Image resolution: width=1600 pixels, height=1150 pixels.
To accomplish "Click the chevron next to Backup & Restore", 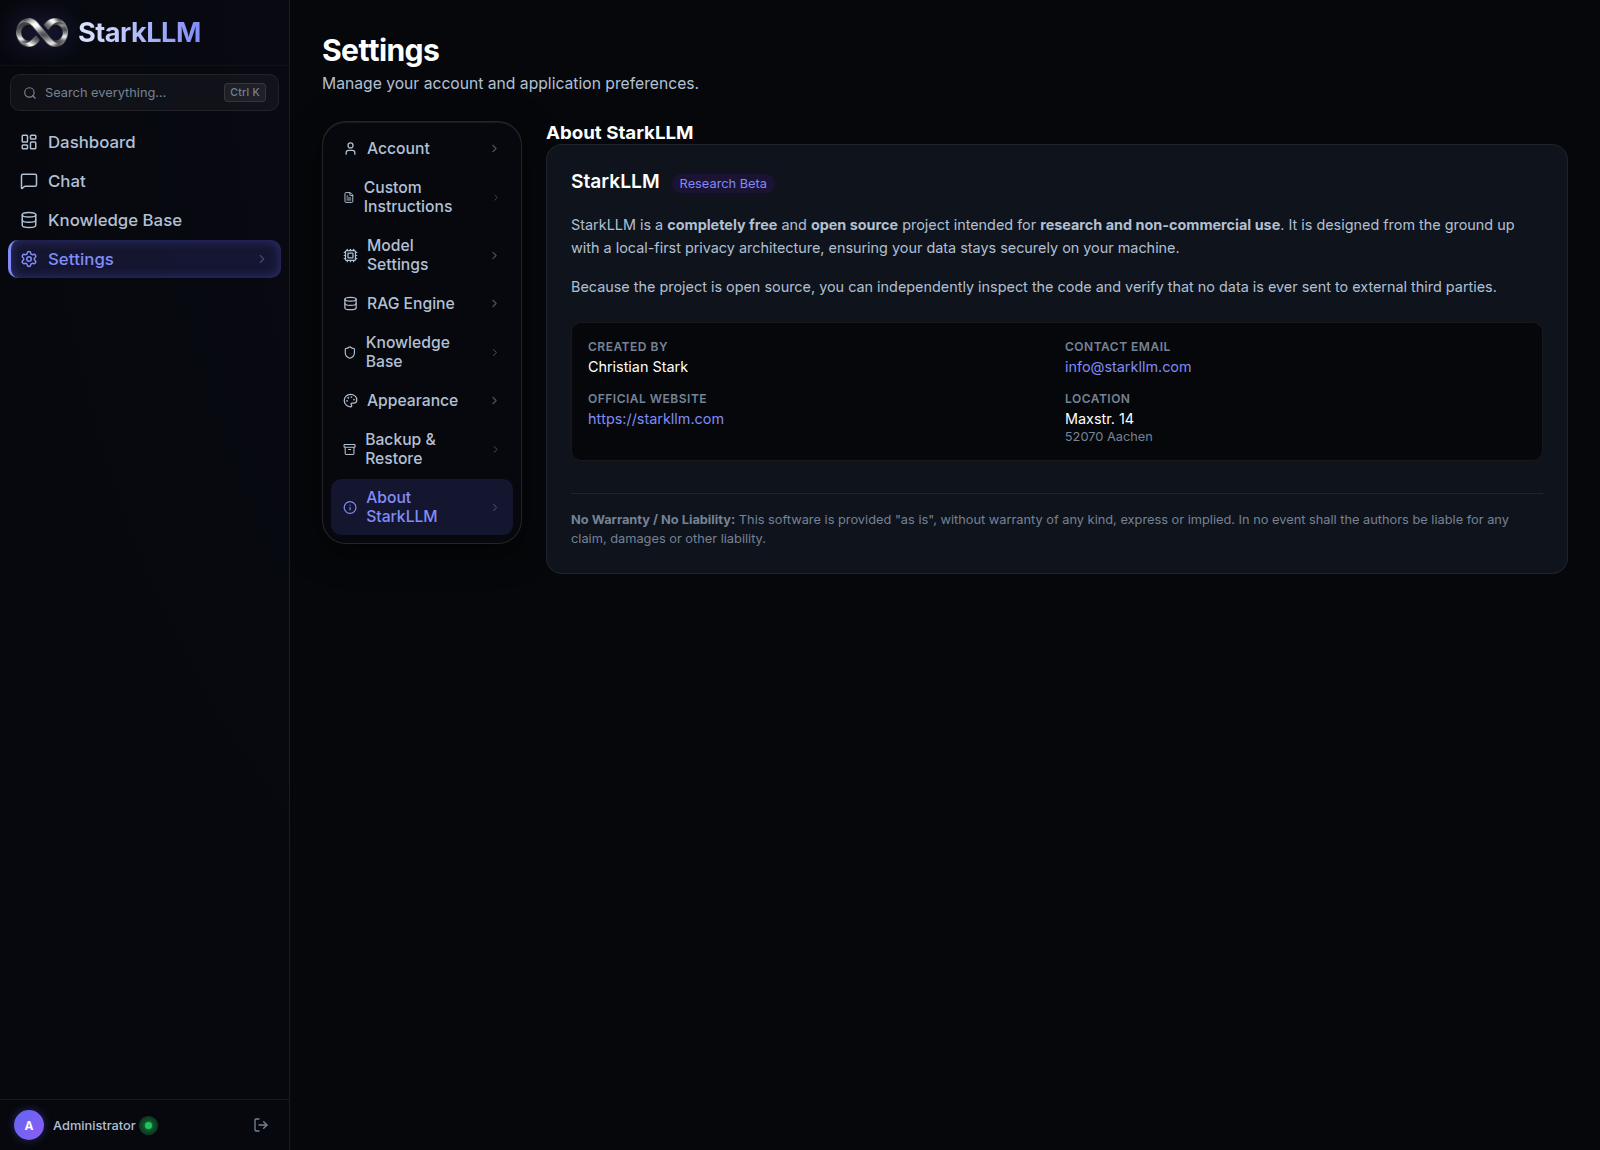I will pyautogui.click(x=495, y=449).
